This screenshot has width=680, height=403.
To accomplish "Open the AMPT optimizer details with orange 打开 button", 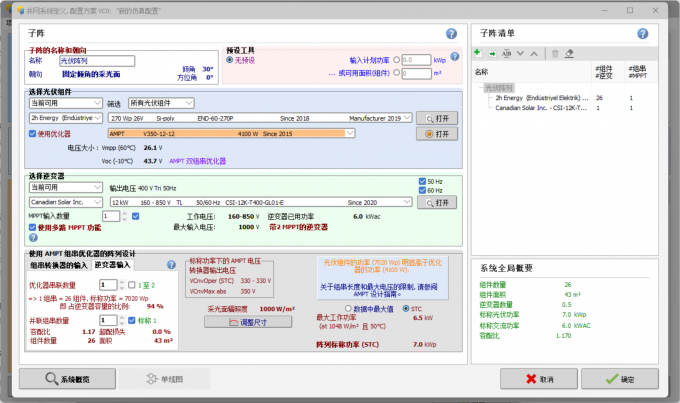I will (437, 134).
